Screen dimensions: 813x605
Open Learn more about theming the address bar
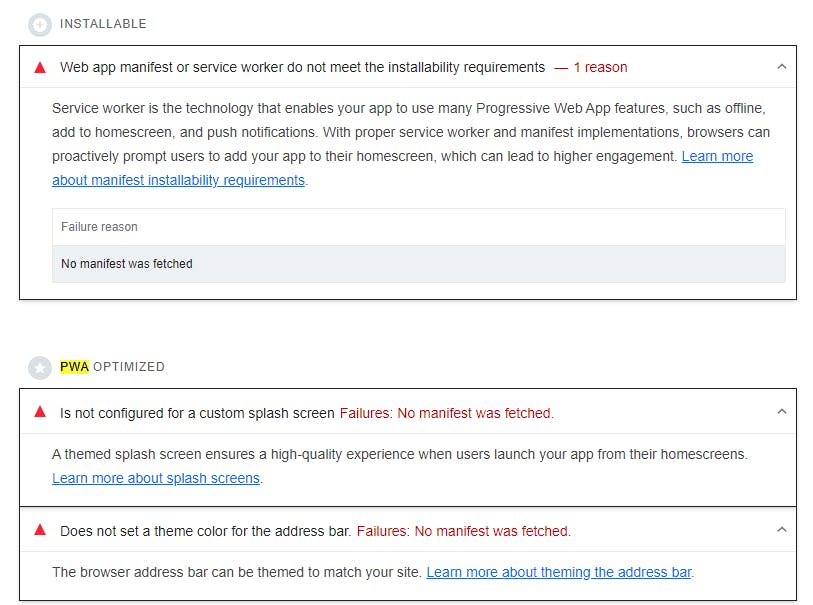(x=559, y=572)
